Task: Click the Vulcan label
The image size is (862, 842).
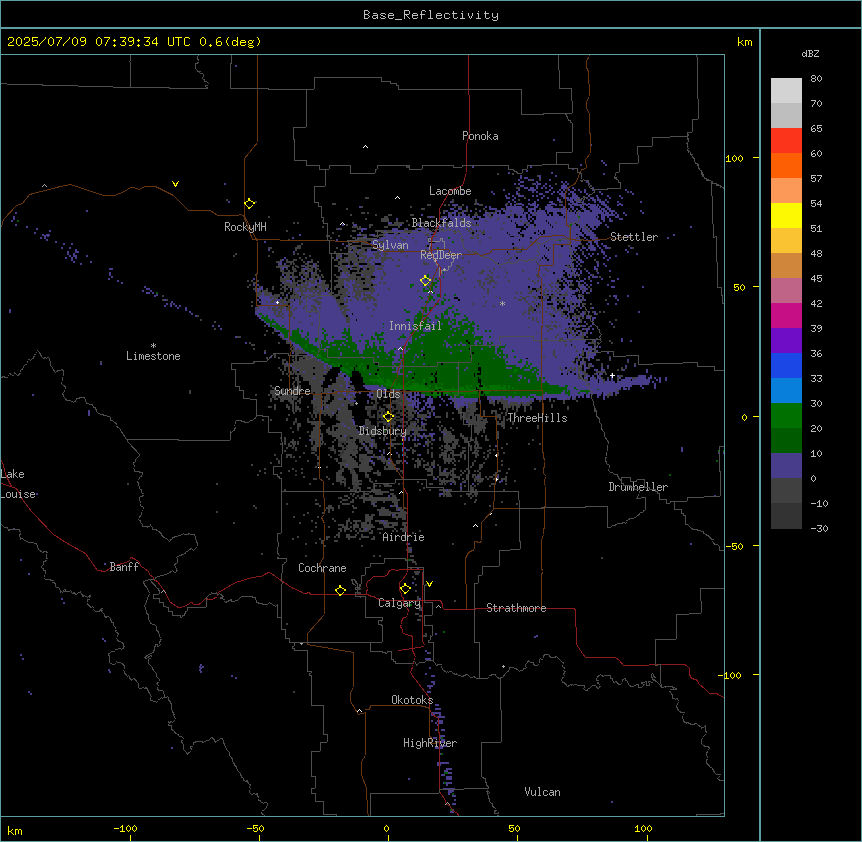Action: (x=542, y=792)
